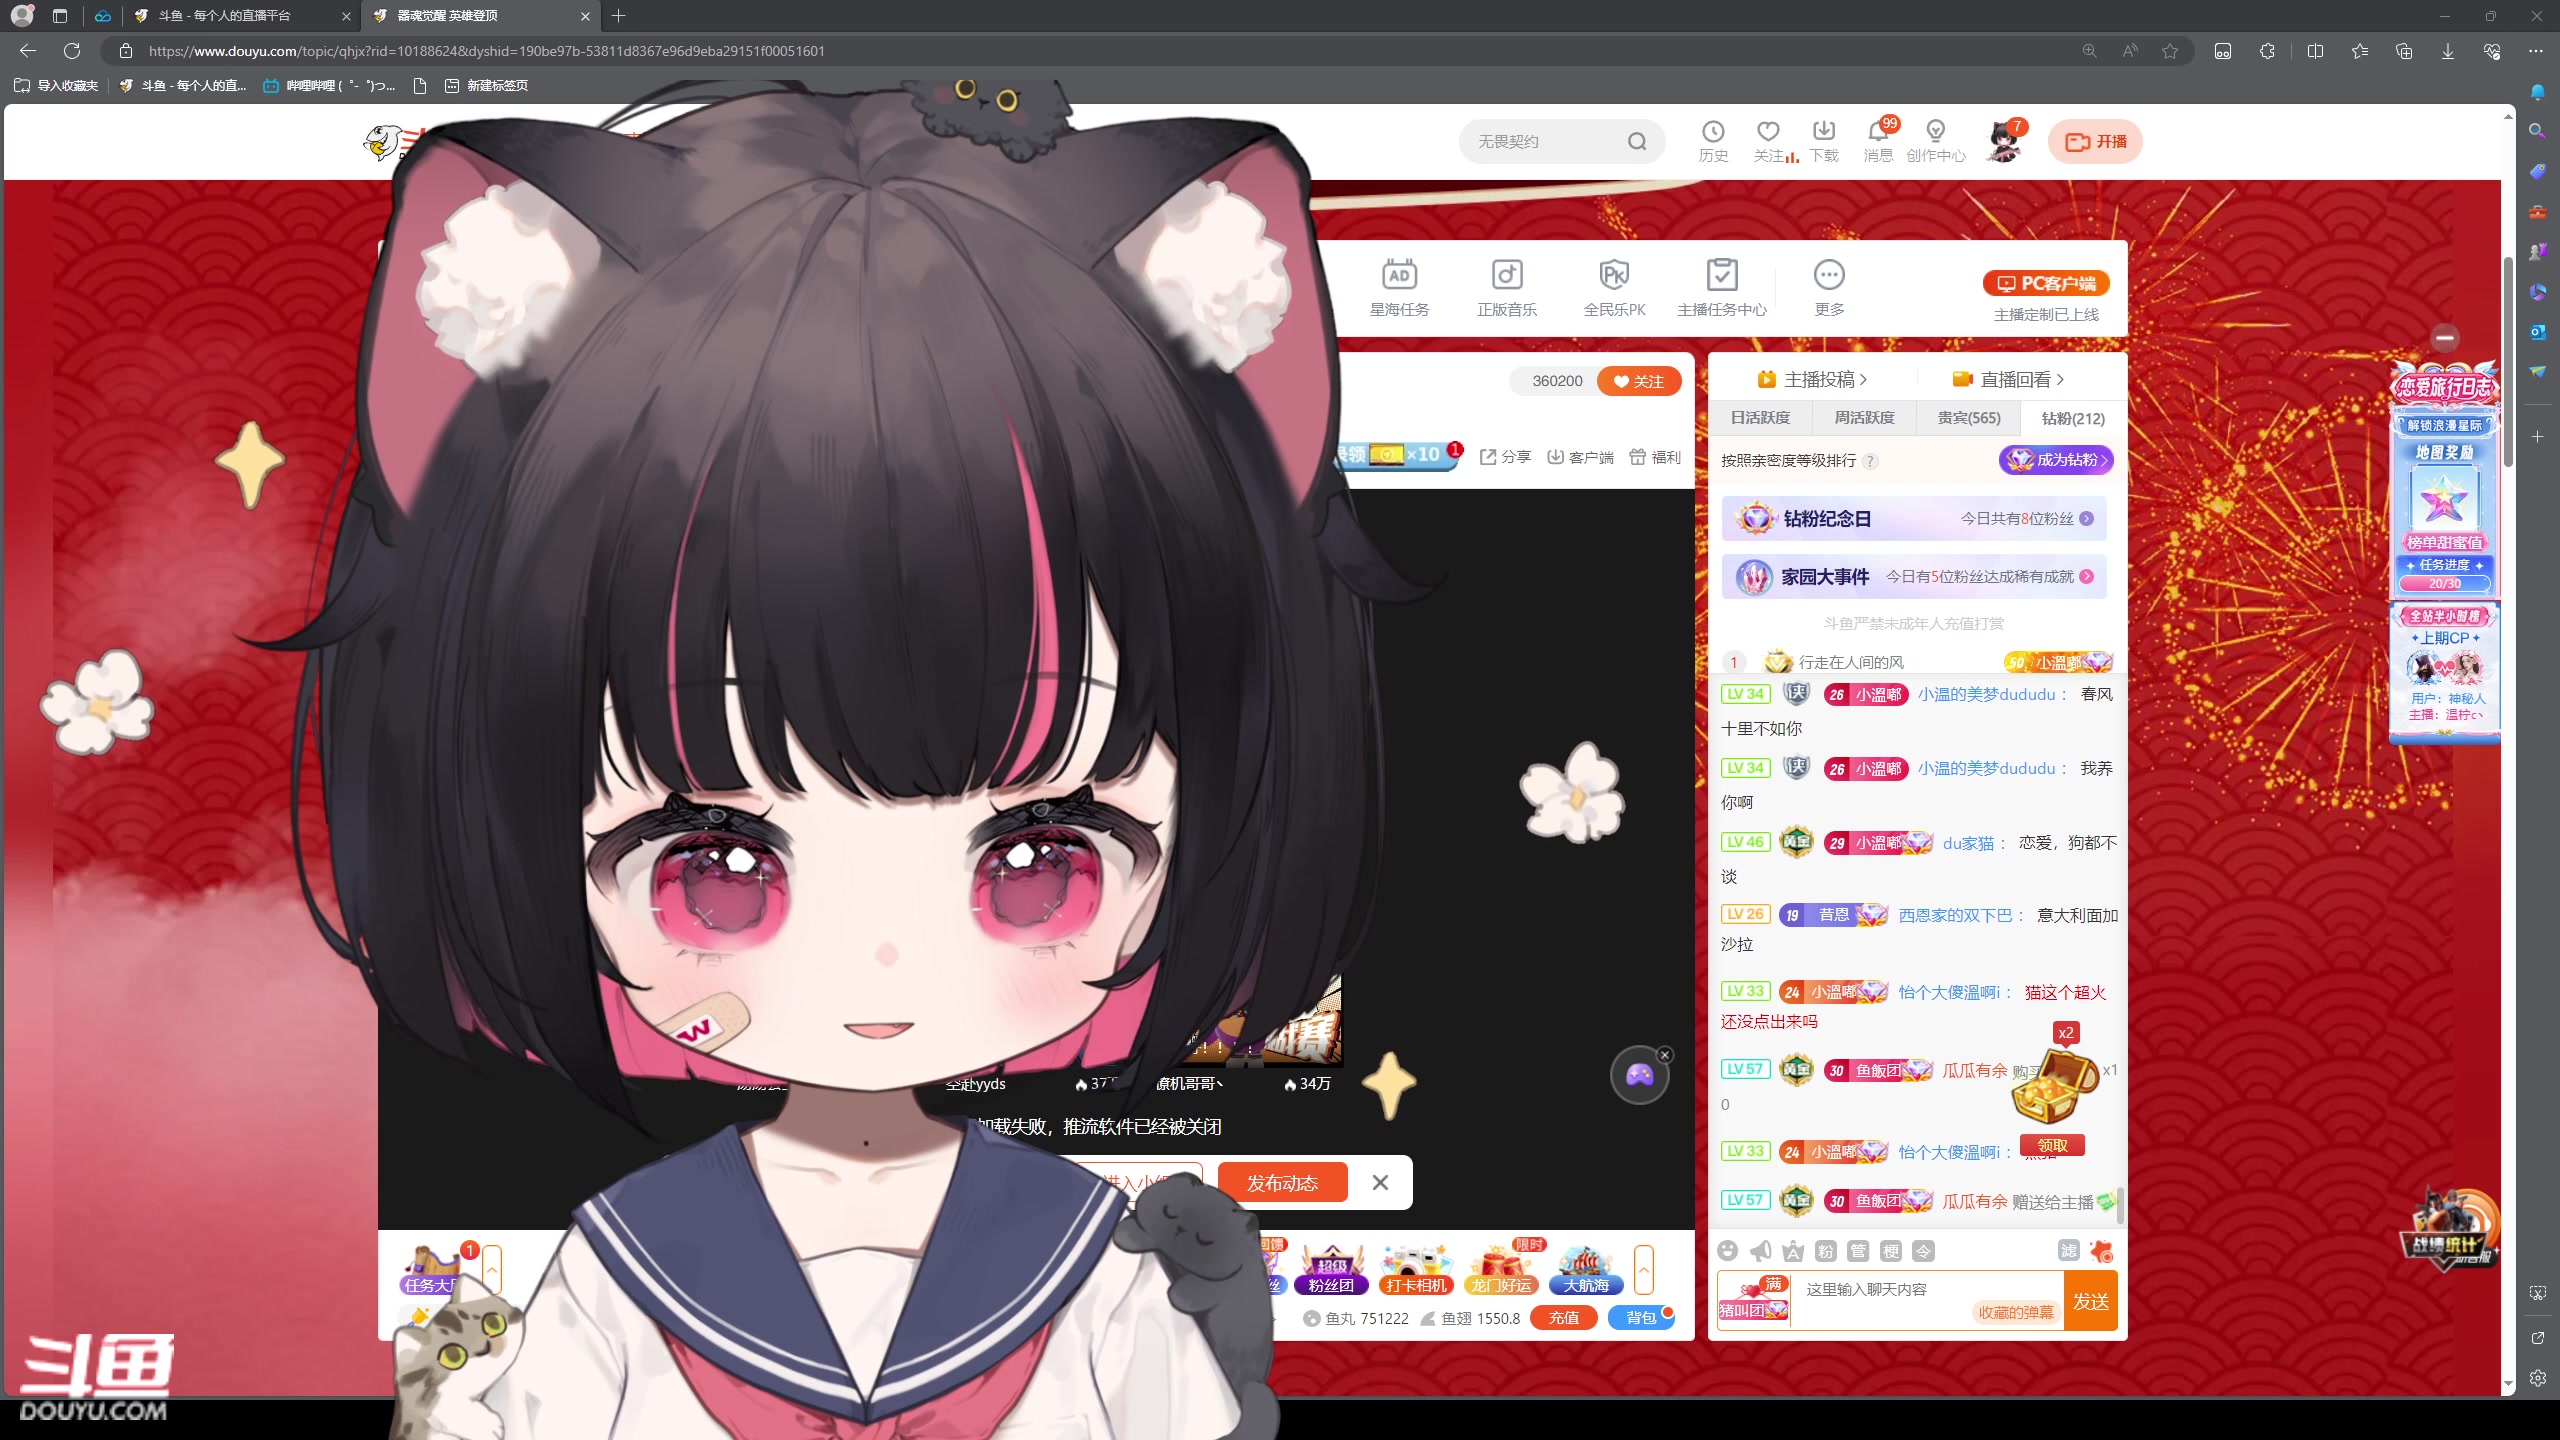Open 全民乐PK icon
This screenshot has width=2560, height=1440.
tap(1614, 288)
